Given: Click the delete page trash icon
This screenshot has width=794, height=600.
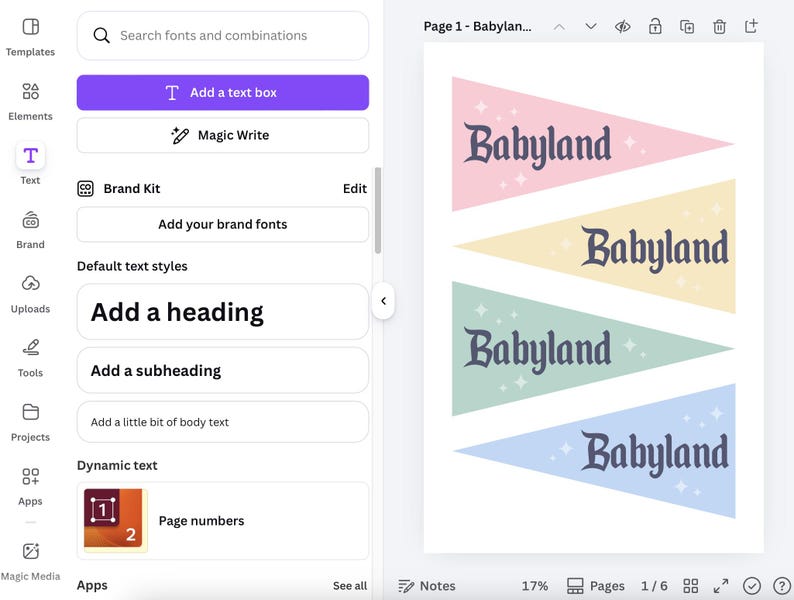Looking at the screenshot, I should pos(719,26).
